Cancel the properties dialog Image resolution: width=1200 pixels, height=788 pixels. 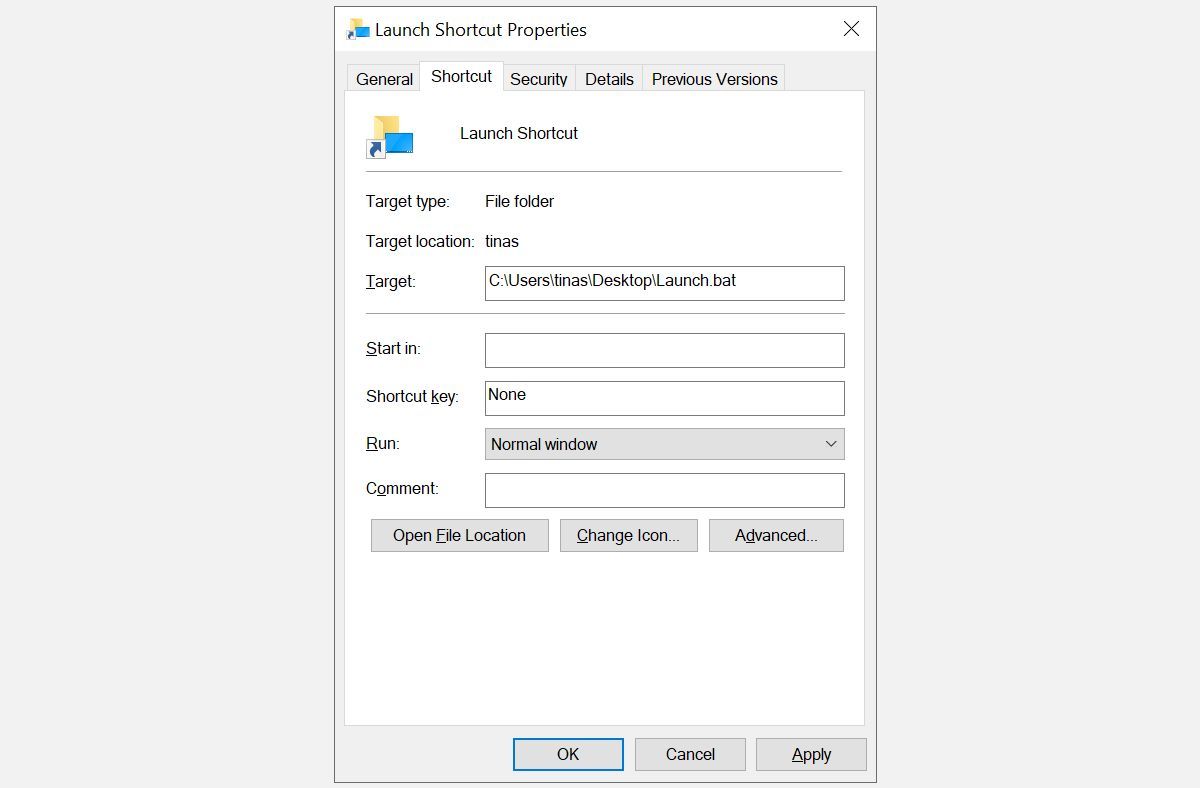coord(689,754)
